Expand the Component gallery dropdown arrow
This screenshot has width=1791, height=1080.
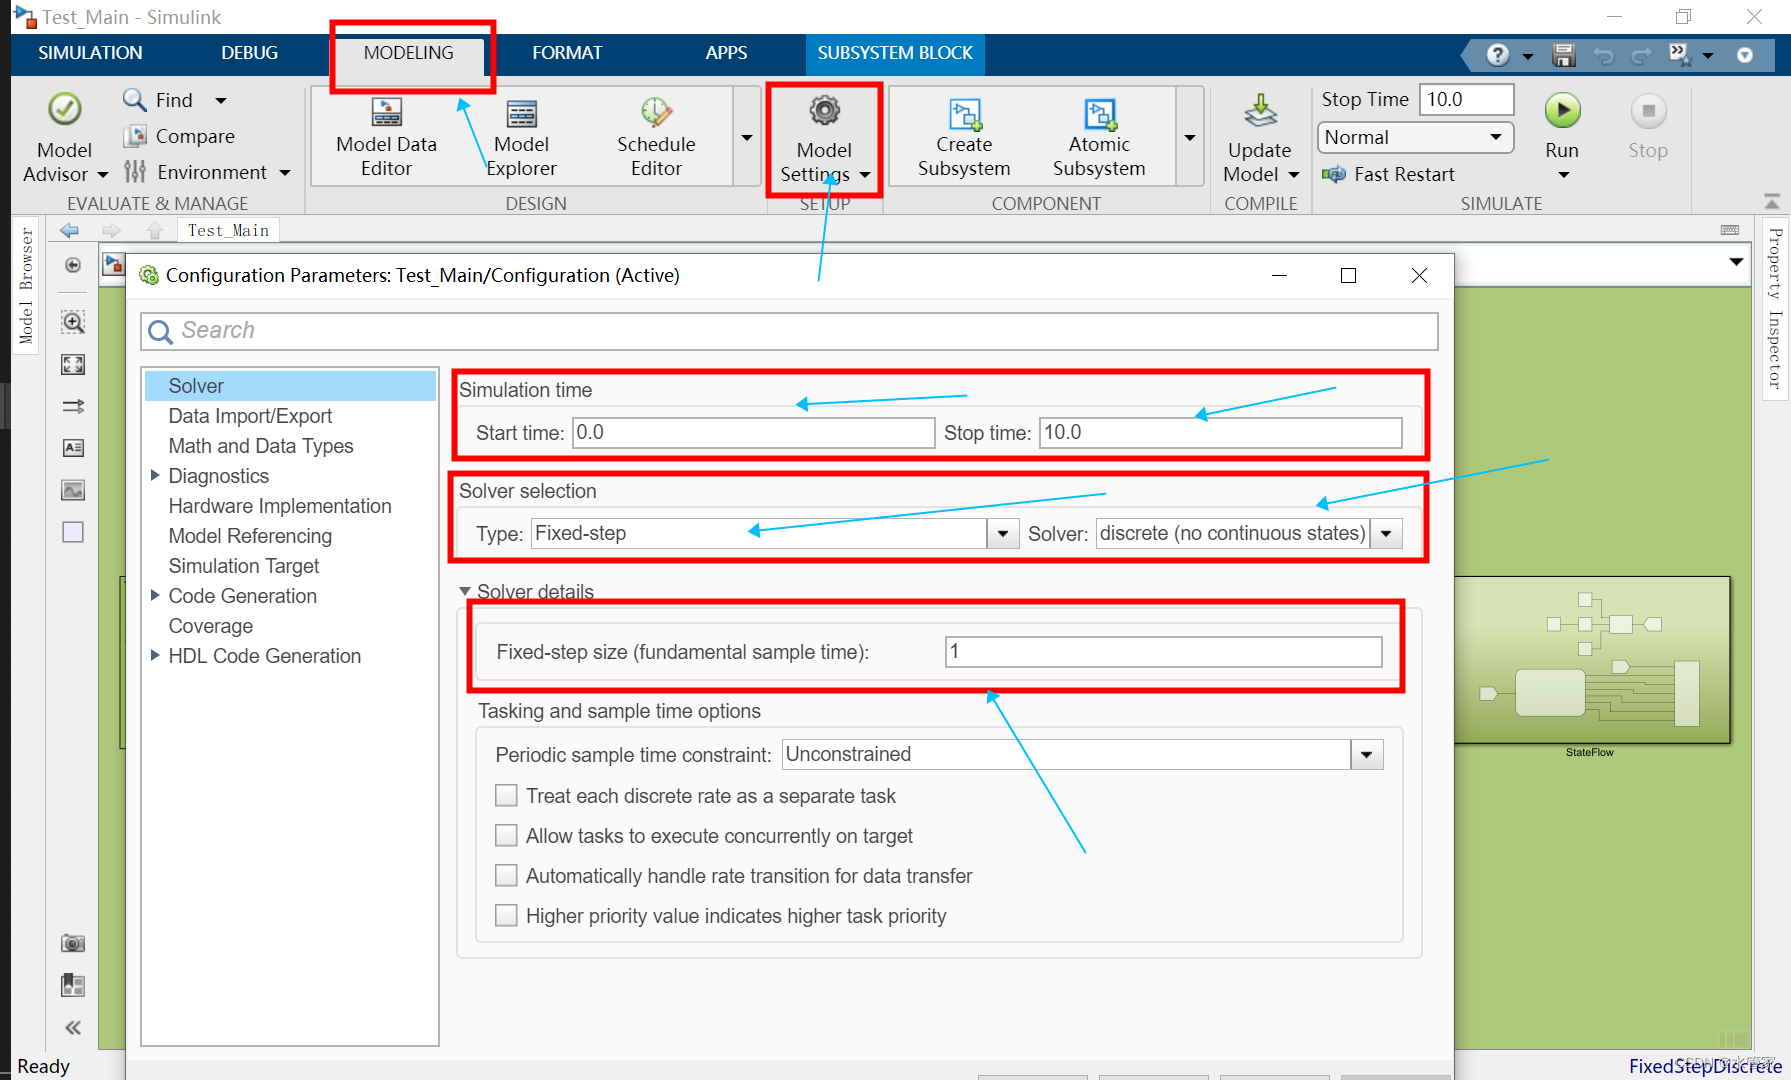(x=1190, y=137)
